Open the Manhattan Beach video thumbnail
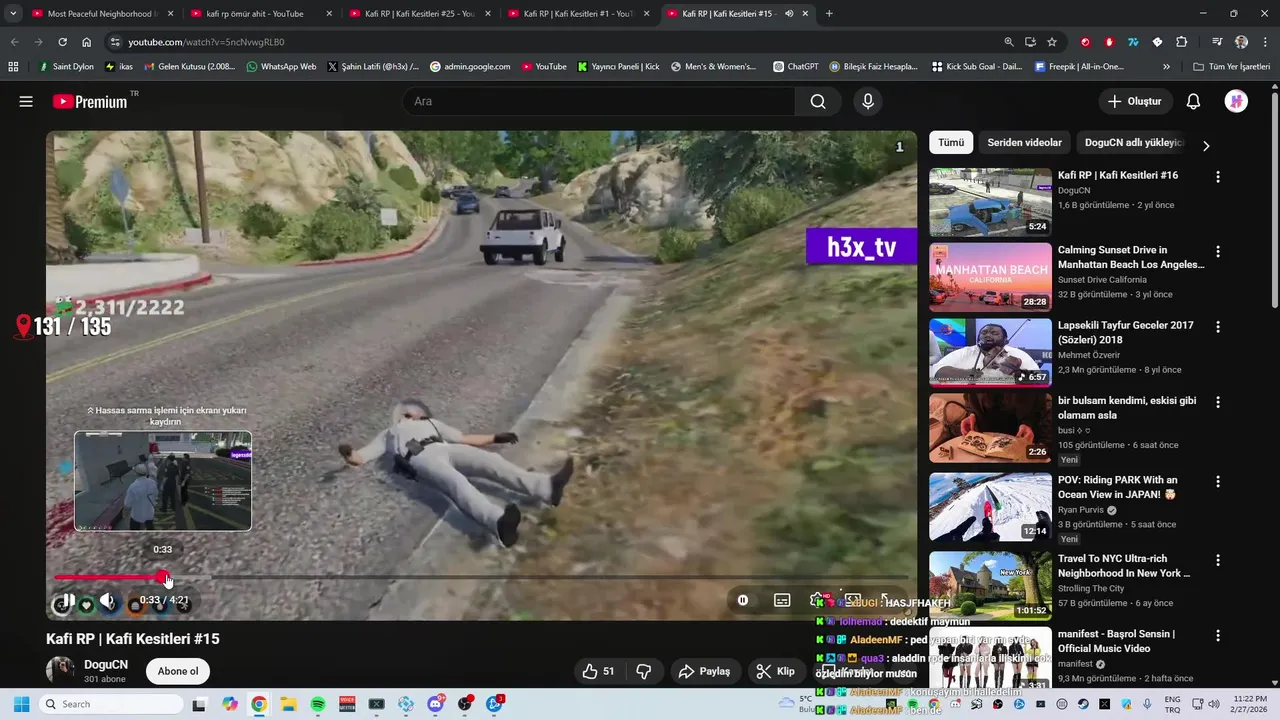Screen dimensions: 1280x720 (x=990, y=277)
